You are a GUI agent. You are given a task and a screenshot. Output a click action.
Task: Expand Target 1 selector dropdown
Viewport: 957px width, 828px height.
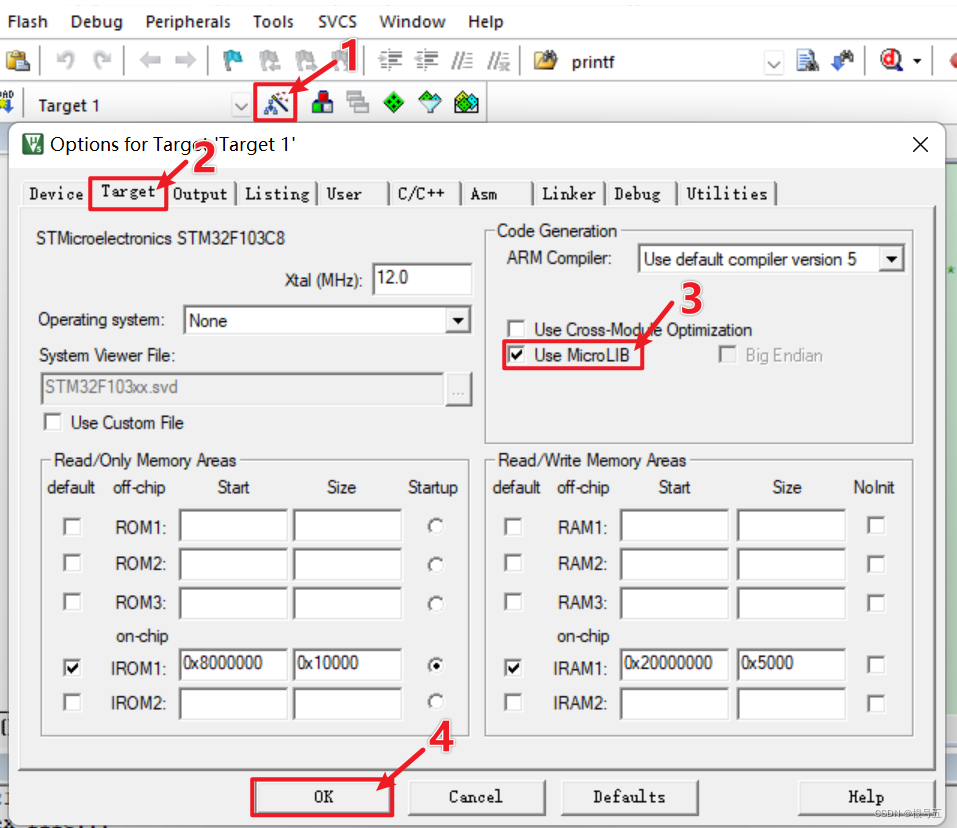click(x=241, y=106)
